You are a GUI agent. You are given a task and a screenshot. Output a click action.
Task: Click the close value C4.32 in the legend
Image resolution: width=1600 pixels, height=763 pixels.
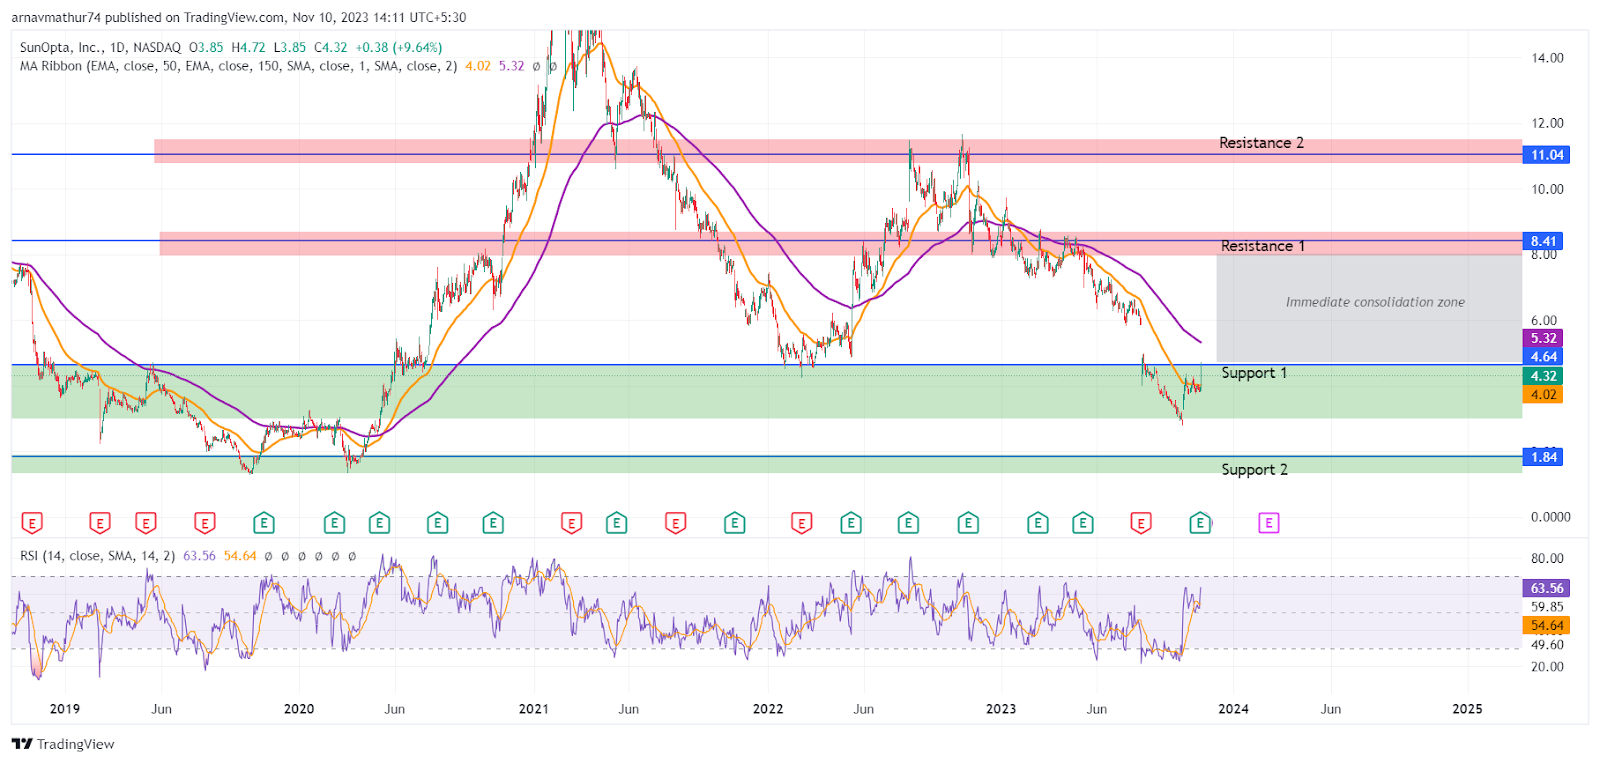click(331, 47)
